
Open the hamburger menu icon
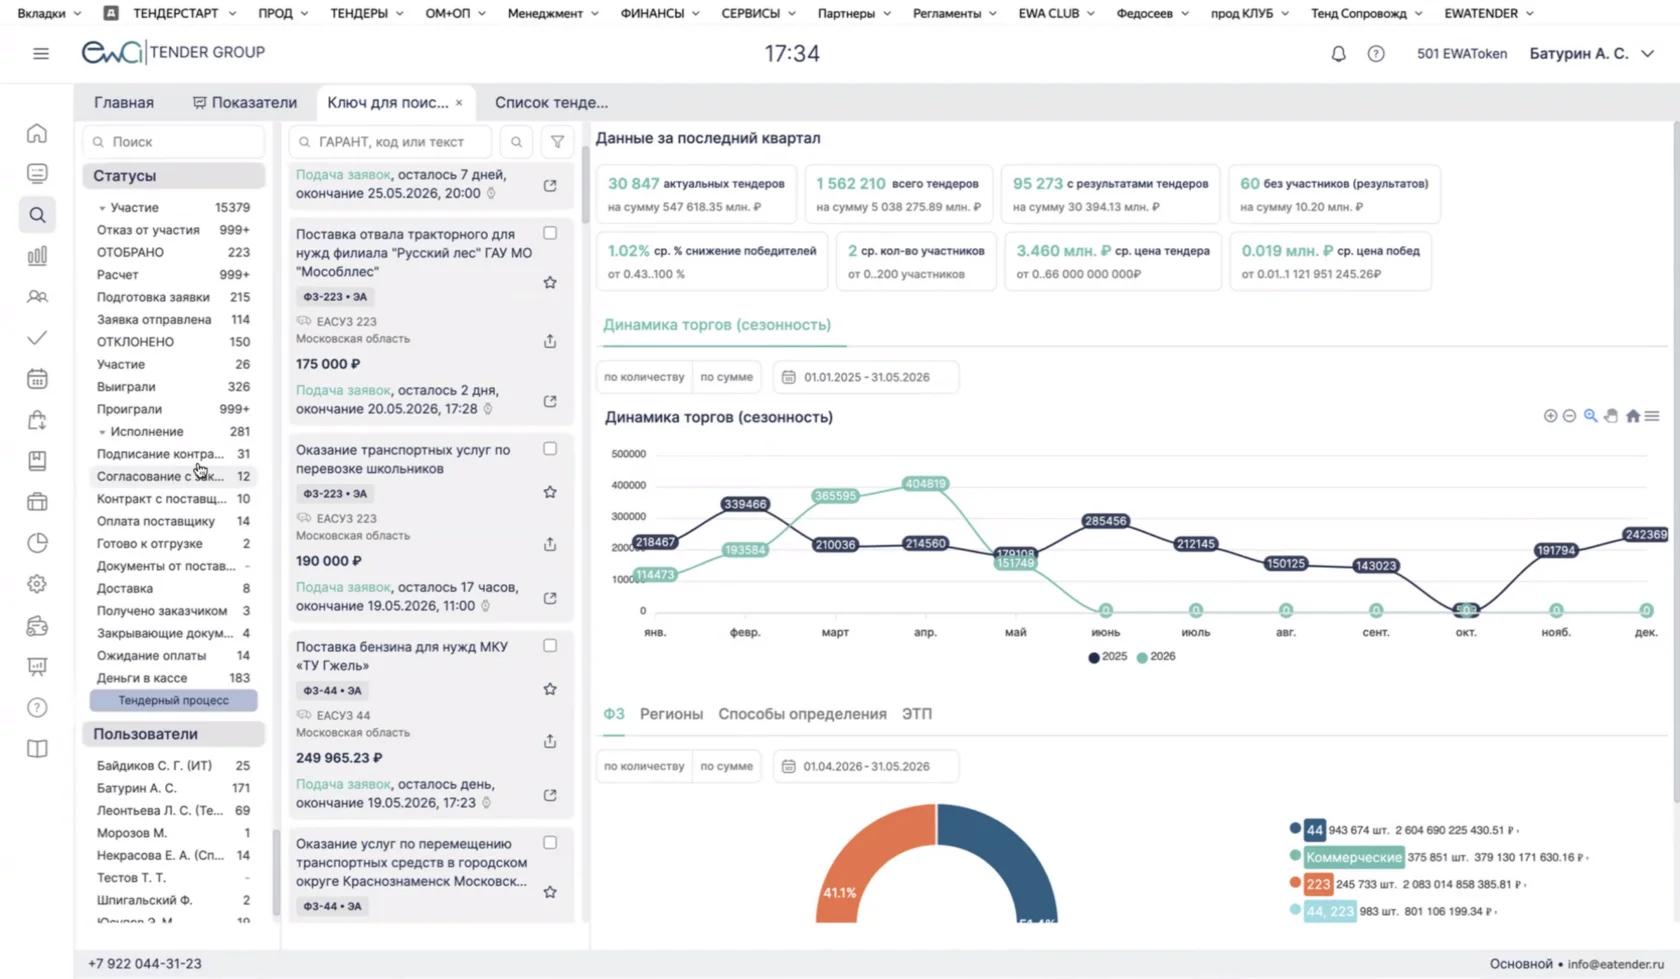[41, 53]
